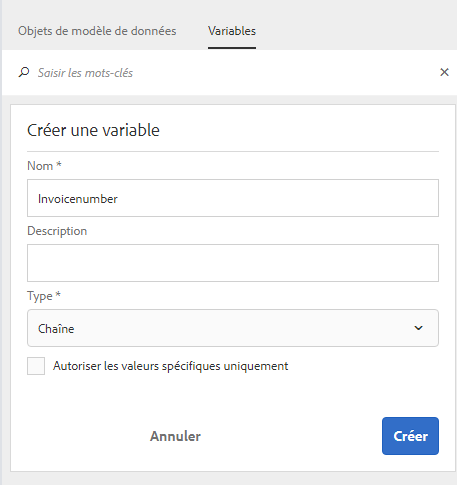Viewport: 457px width, 485px height.
Task: Clear the search with the X icon
Action: [x=444, y=72]
